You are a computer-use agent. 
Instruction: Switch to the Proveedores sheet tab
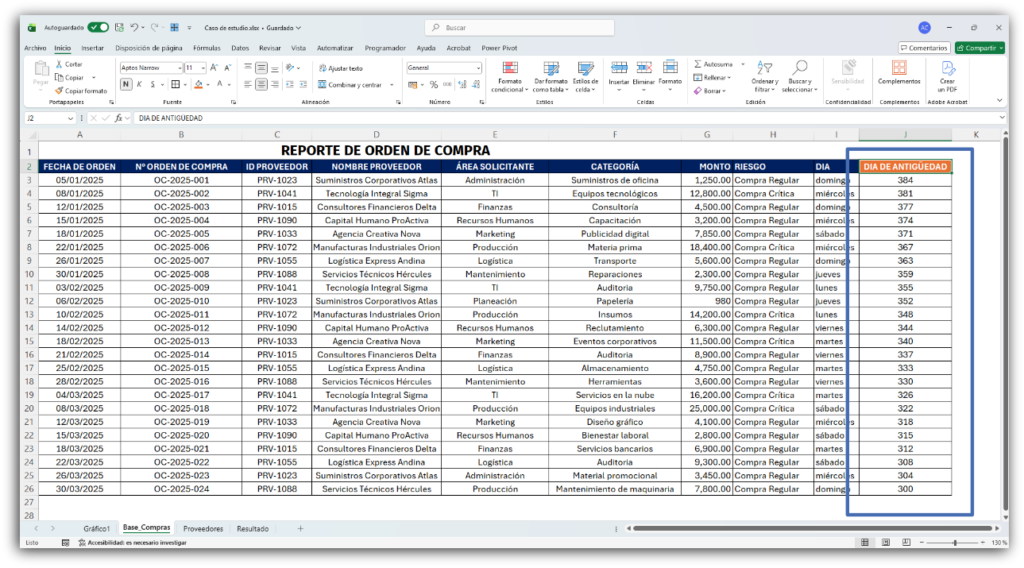[x=203, y=527]
